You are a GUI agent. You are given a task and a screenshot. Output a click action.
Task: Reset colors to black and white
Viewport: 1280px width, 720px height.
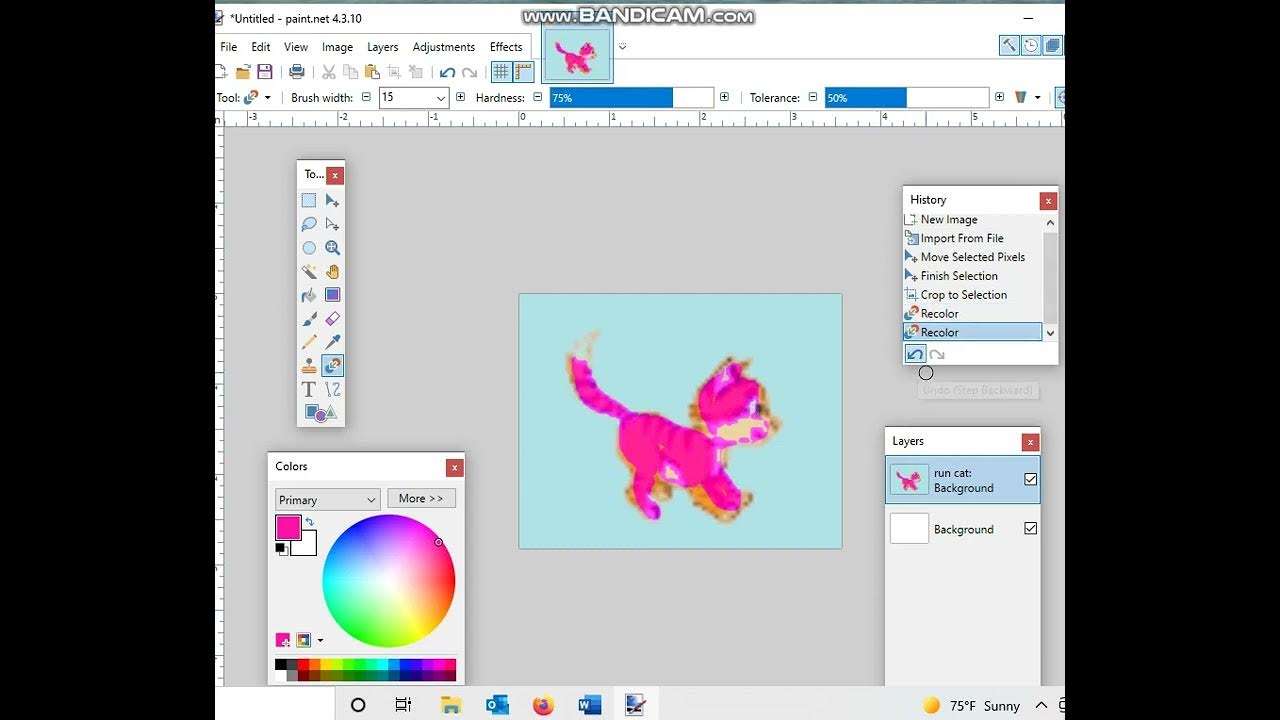(x=281, y=548)
